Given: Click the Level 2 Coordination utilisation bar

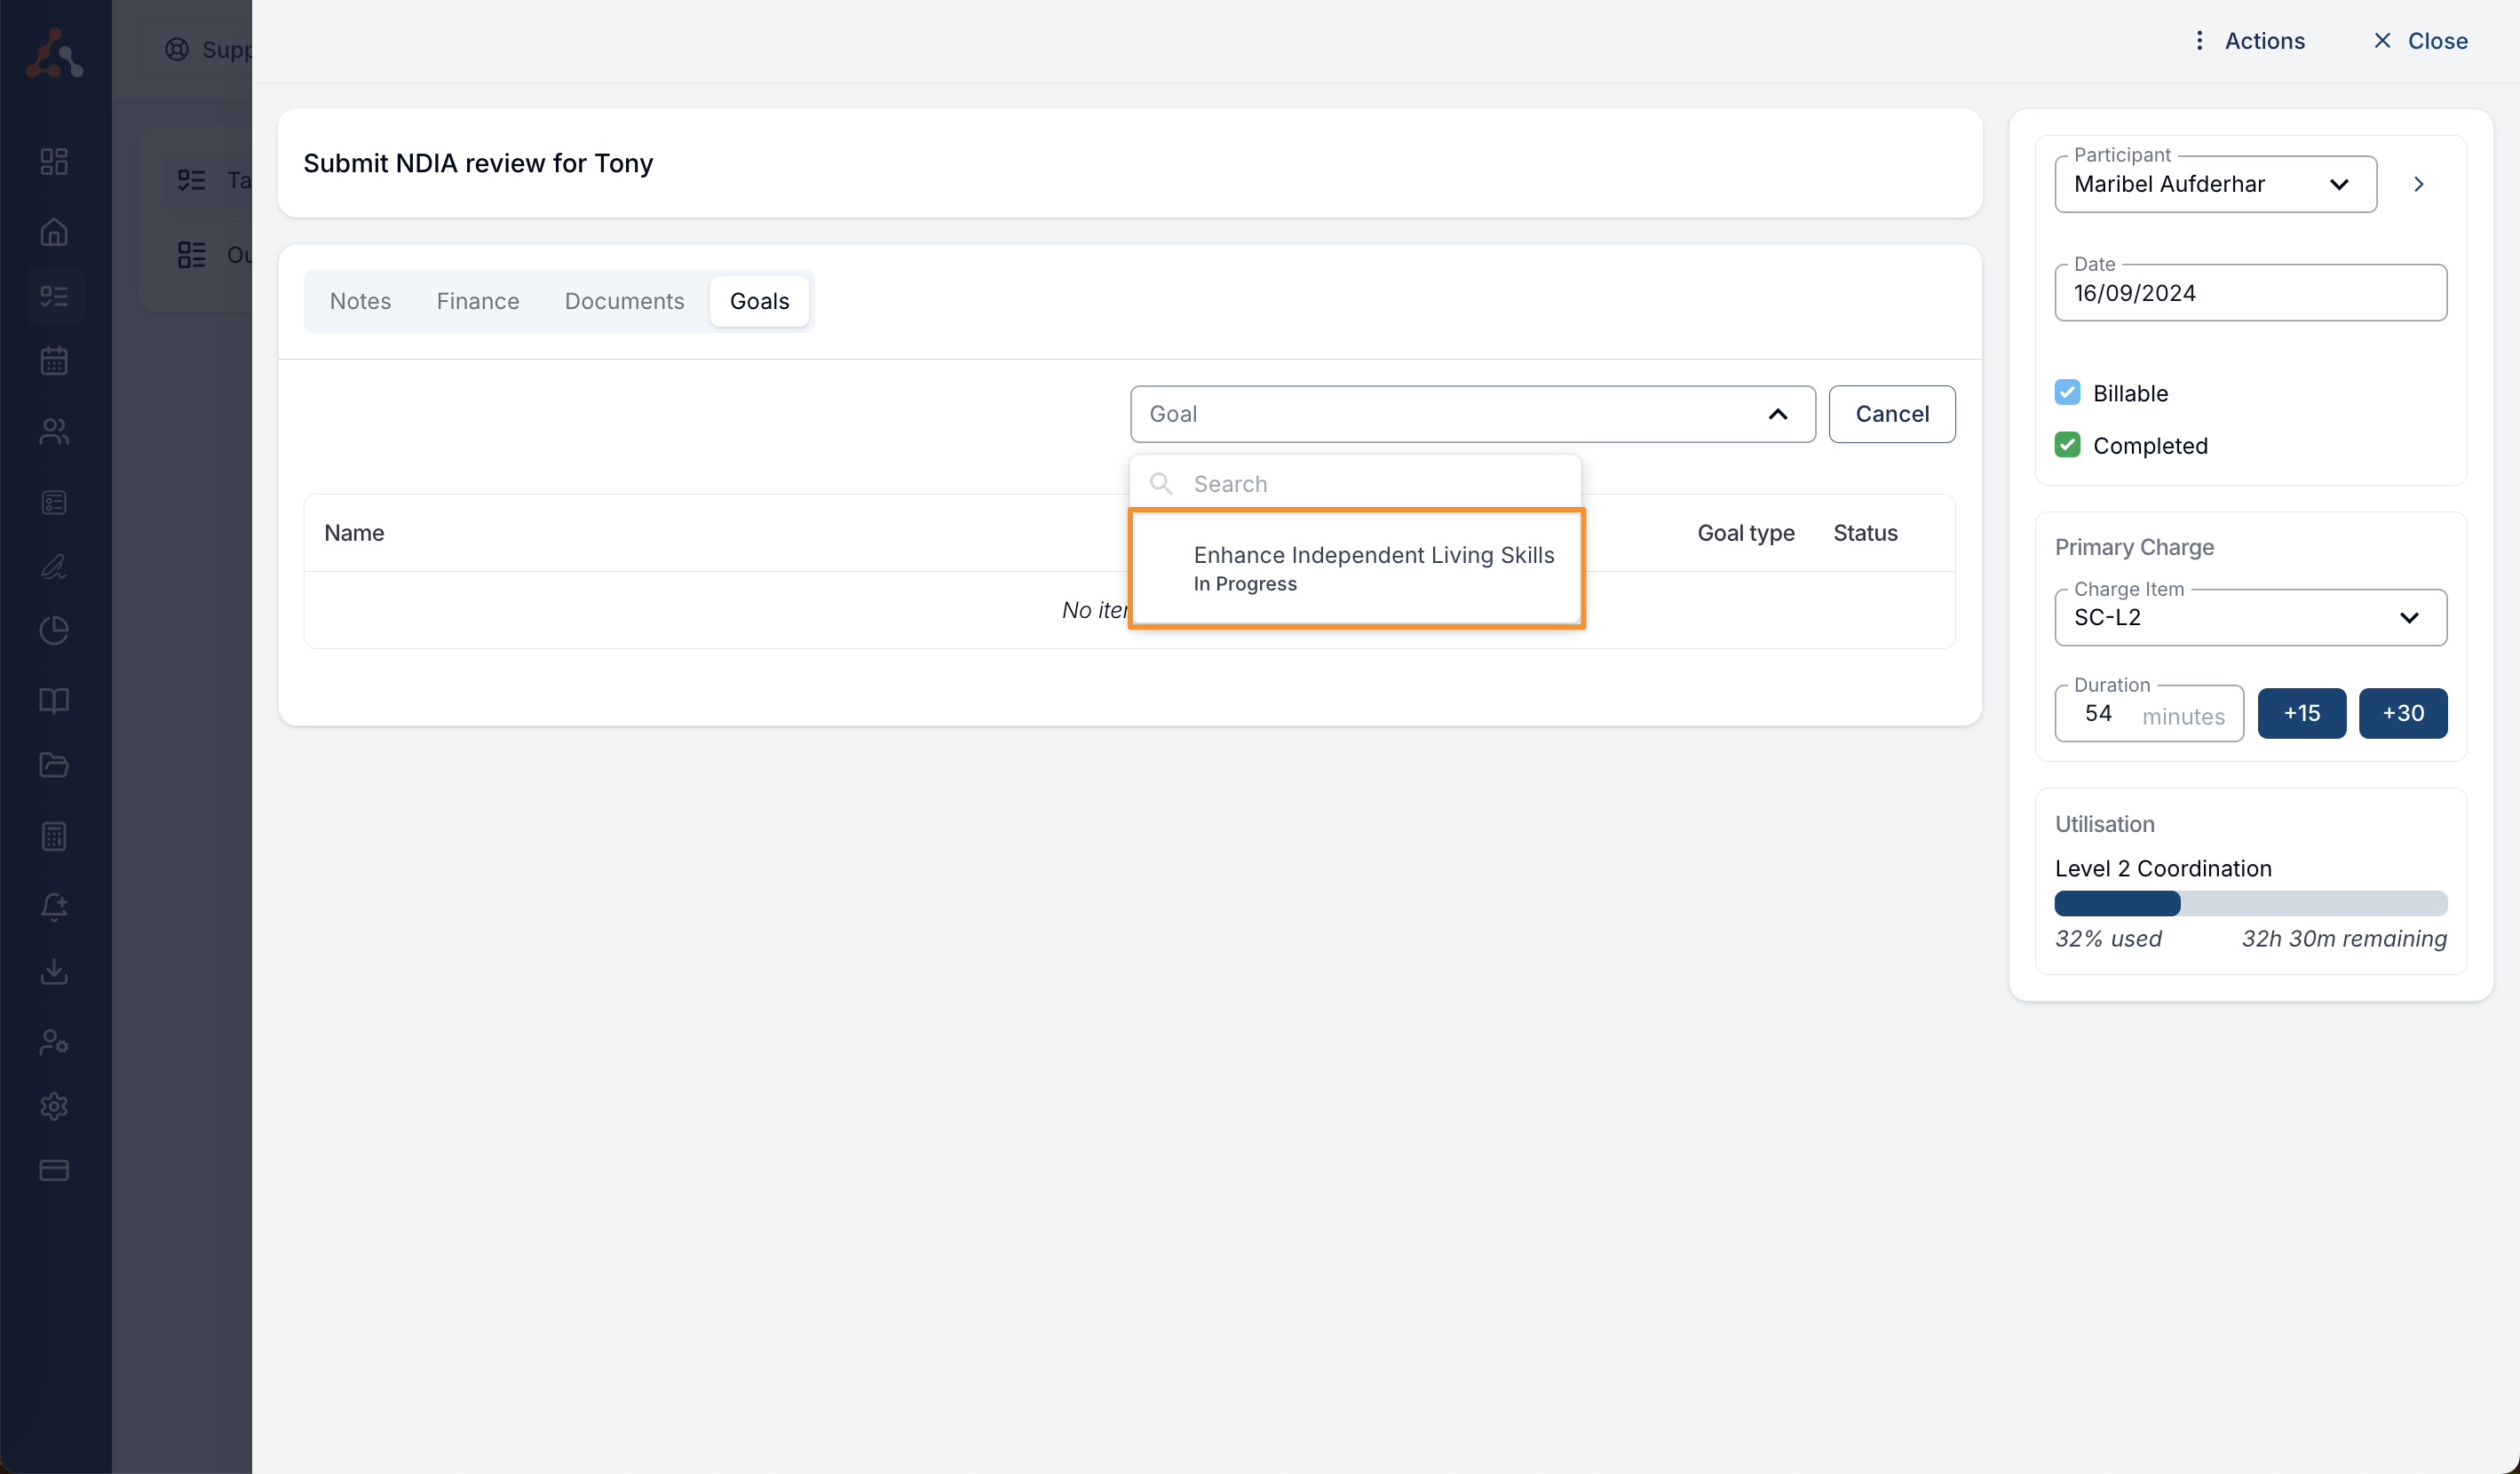Looking at the screenshot, I should pyautogui.click(x=2250, y=903).
